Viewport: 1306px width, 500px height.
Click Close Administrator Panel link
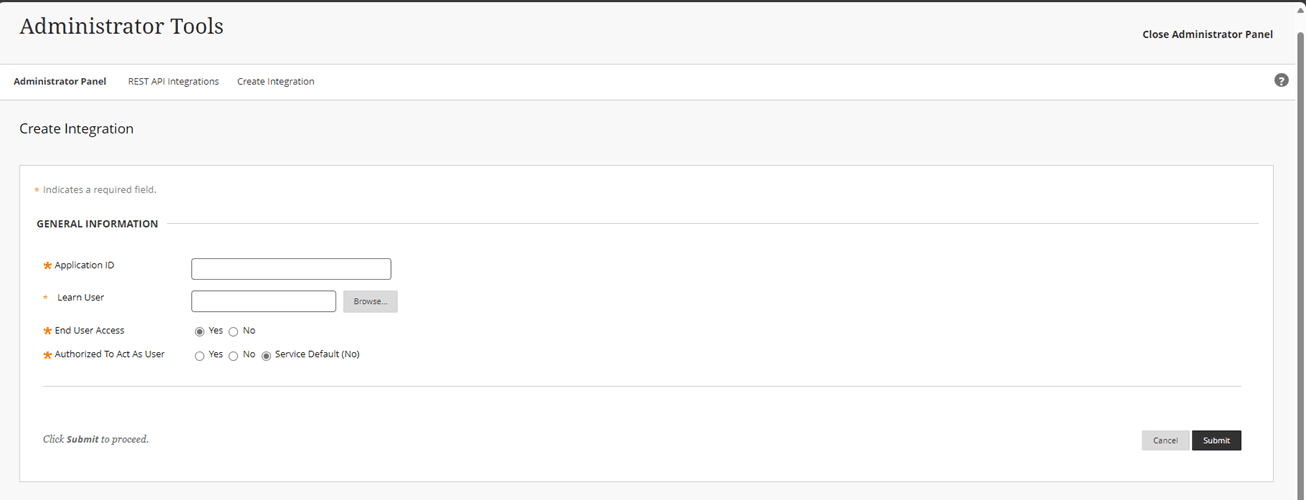tap(1207, 34)
